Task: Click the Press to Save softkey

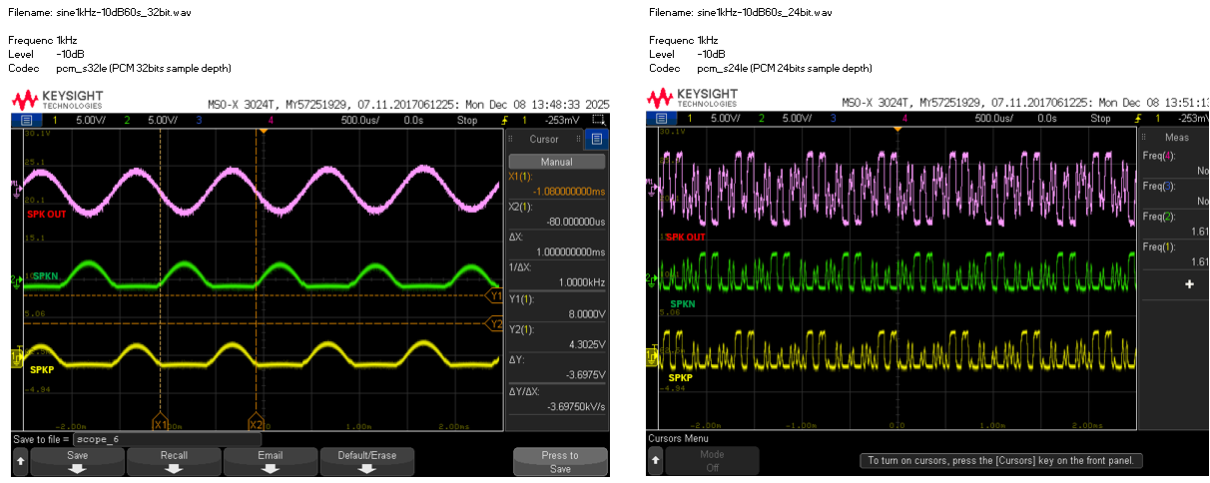Action: coord(560,460)
